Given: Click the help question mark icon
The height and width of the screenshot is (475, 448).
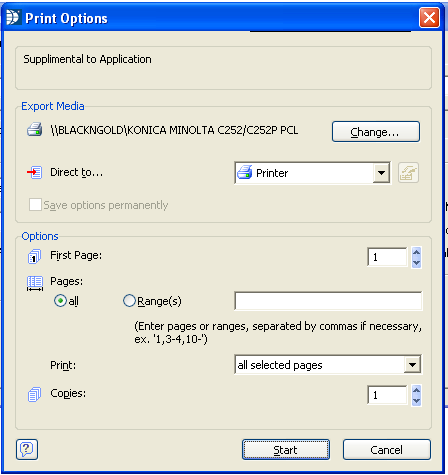Looking at the screenshot, I should pyautogui.click(x=27, y=449).
